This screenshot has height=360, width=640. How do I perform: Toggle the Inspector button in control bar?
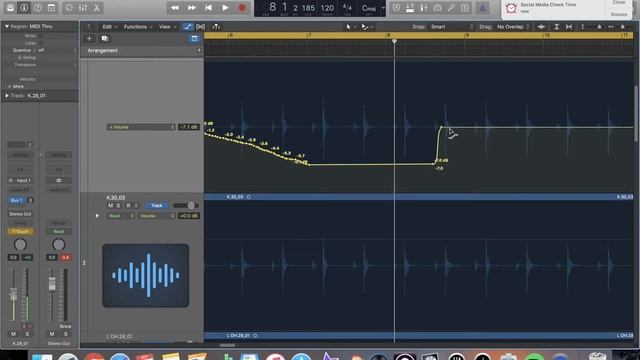(x=24, y=7)
